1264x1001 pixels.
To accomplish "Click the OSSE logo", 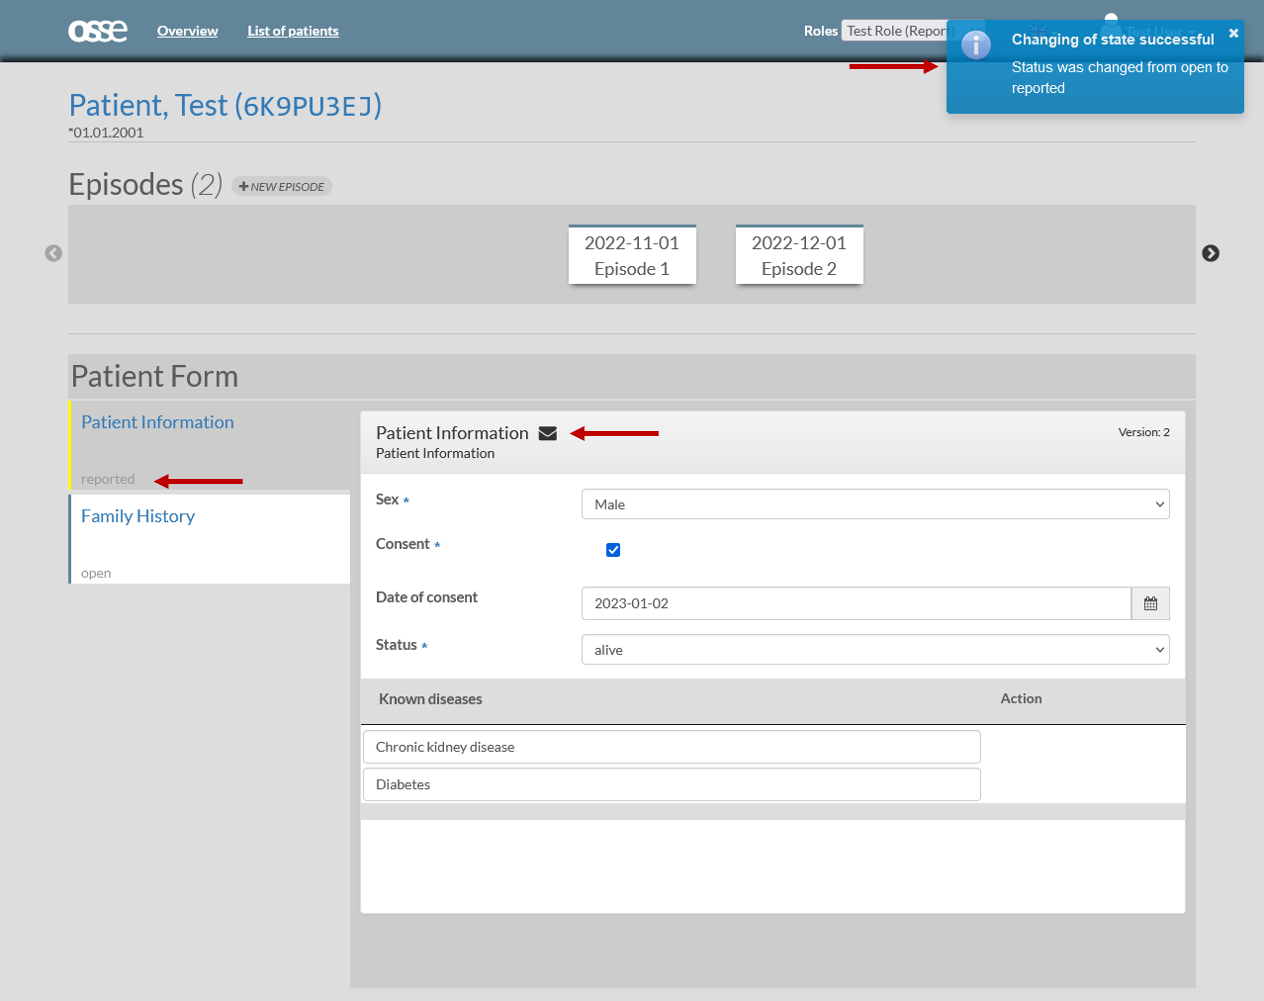I will 97,31.
